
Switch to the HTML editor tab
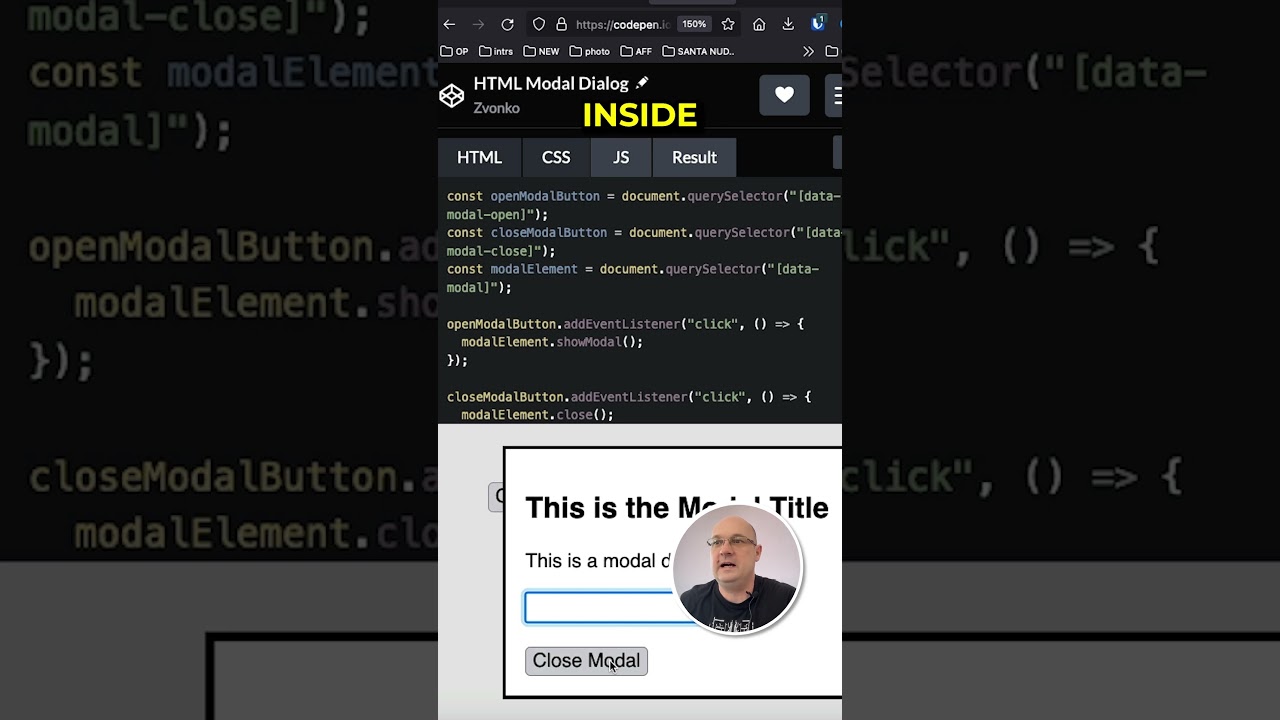pos(480,157)
